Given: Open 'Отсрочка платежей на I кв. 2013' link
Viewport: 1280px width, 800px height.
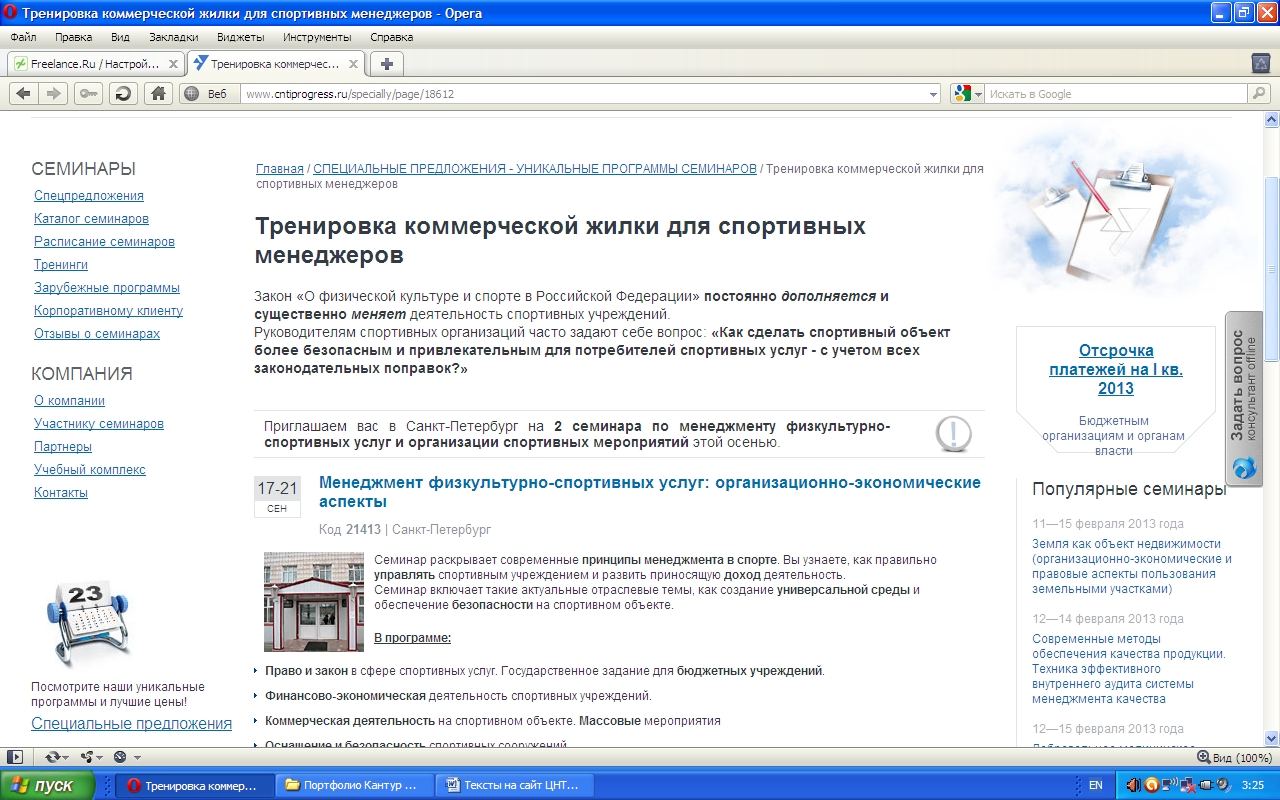Looking at the screenshot, I should (1116, 369).
